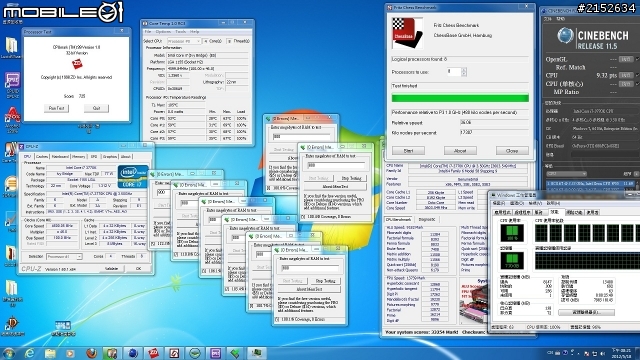
Task: Select first Task Manager tab 應用程式
Action: (x=502, y=212)
